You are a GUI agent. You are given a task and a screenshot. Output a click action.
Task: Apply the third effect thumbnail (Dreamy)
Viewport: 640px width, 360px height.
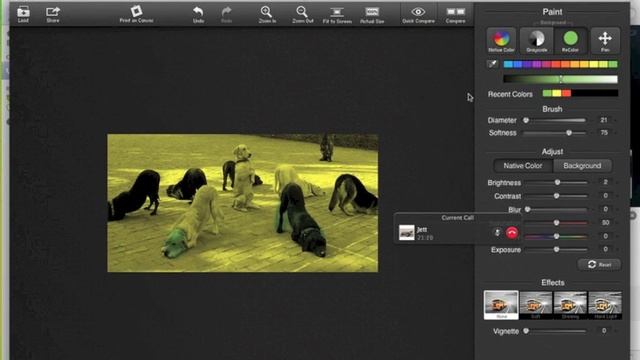(x=570, y=305)
